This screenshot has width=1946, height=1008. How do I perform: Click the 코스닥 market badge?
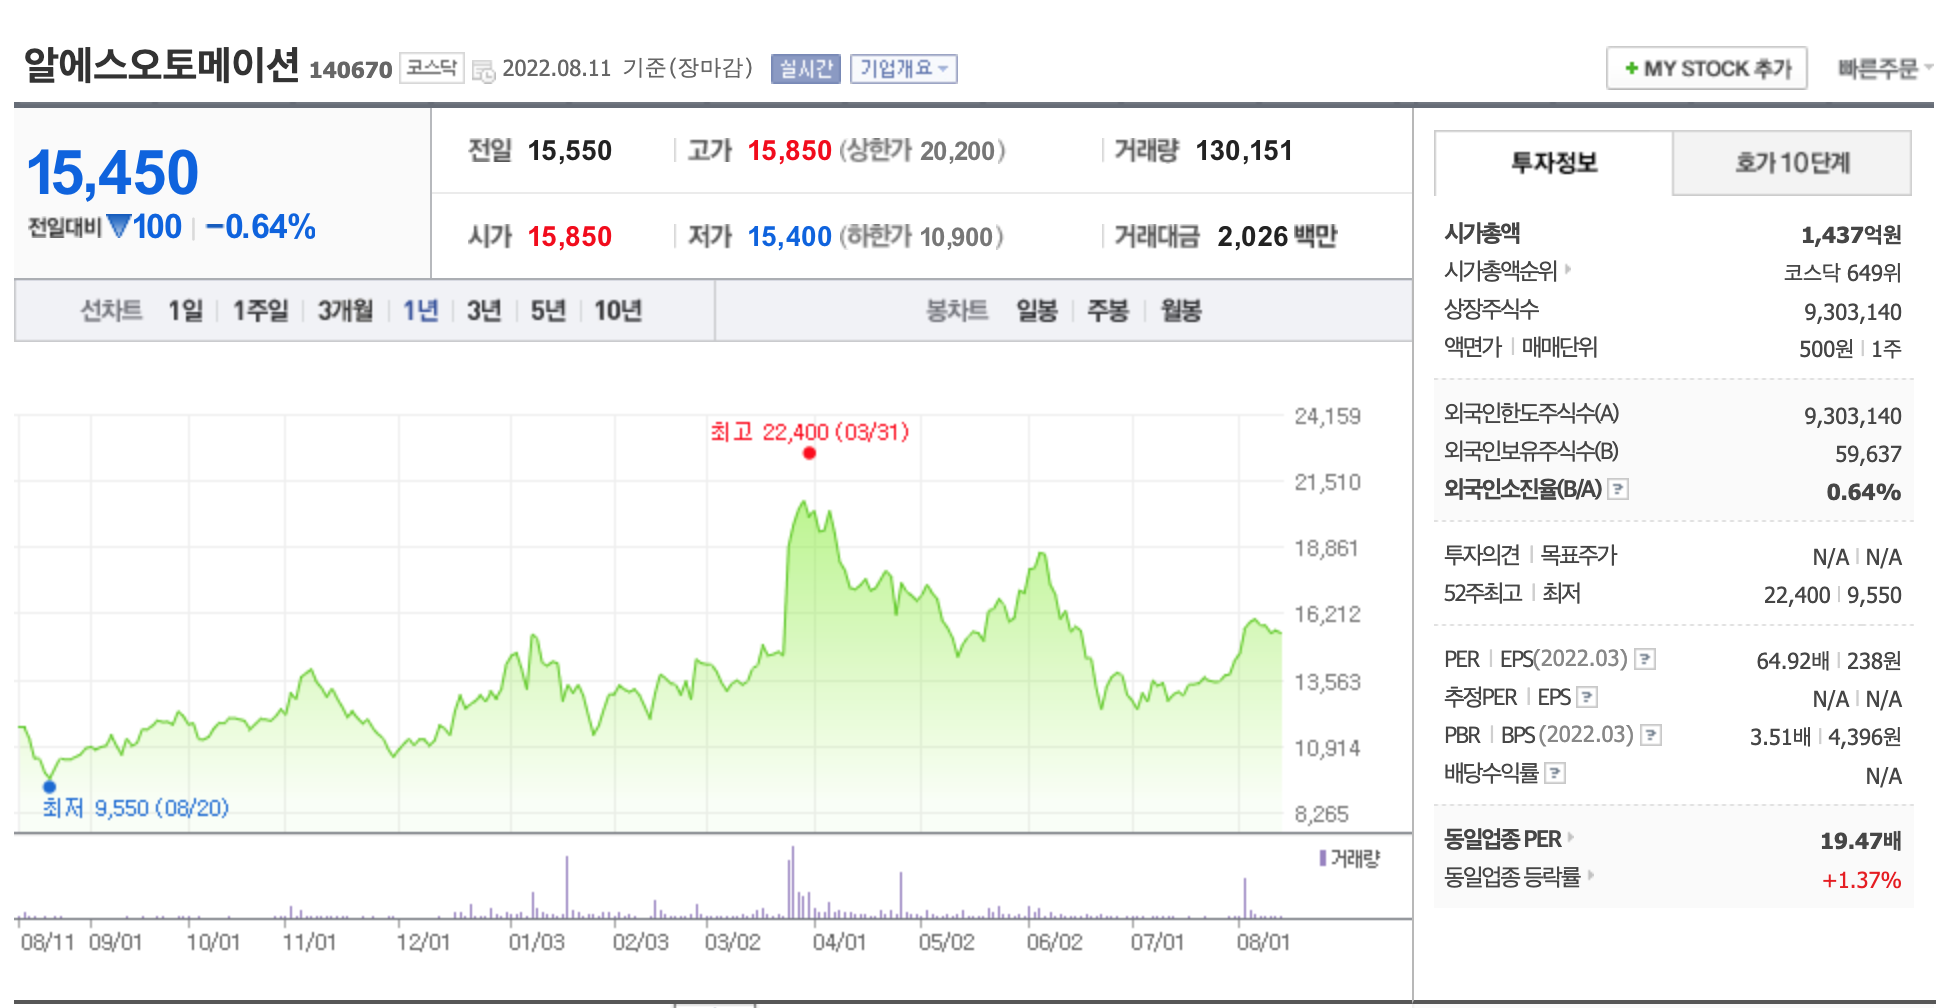click(432, 68)
